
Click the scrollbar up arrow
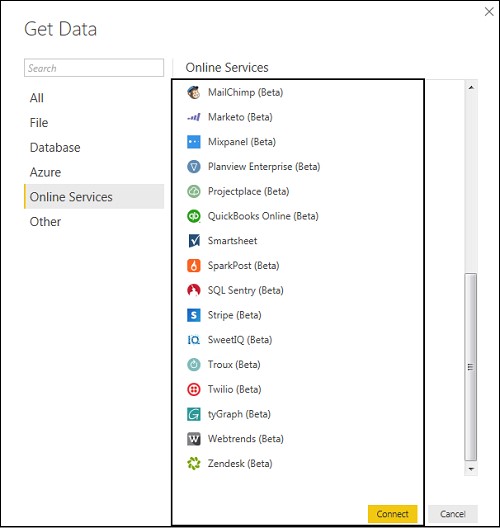coord(471,88)
